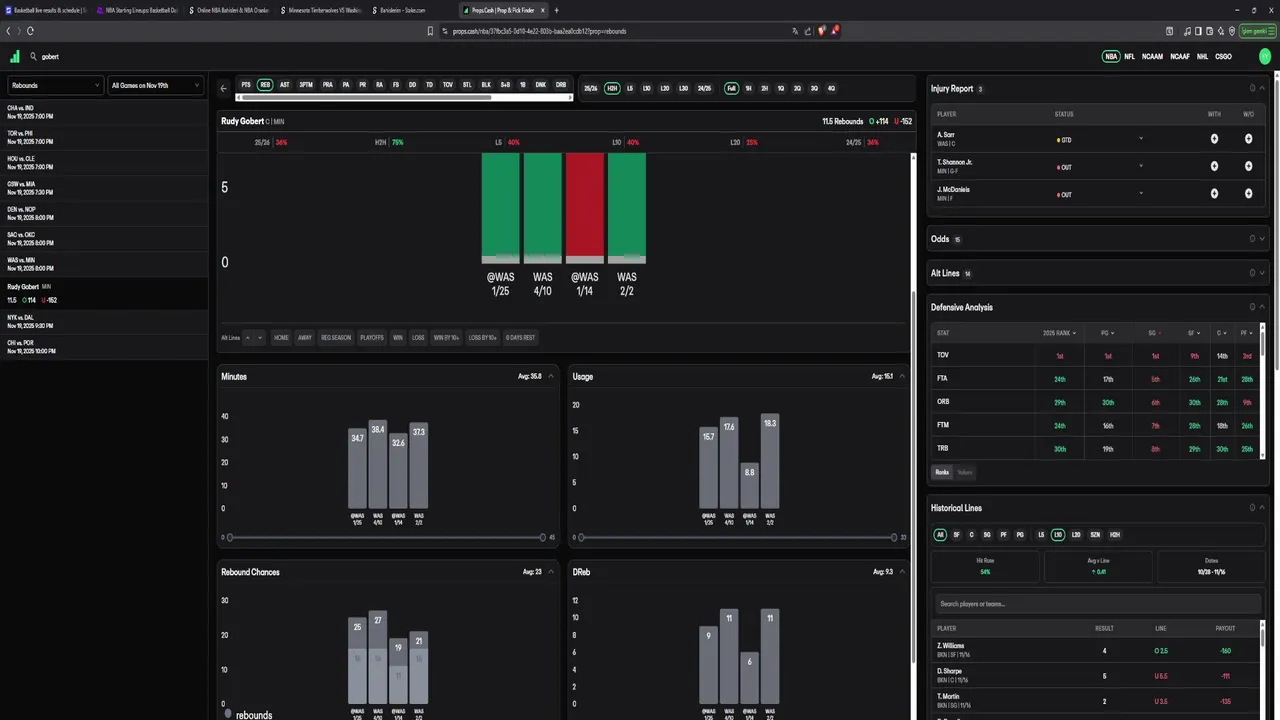The width and height of the screenshot is (1280, 720).
Task: Select the 1H period tab
Action: (x=748, y=88)
